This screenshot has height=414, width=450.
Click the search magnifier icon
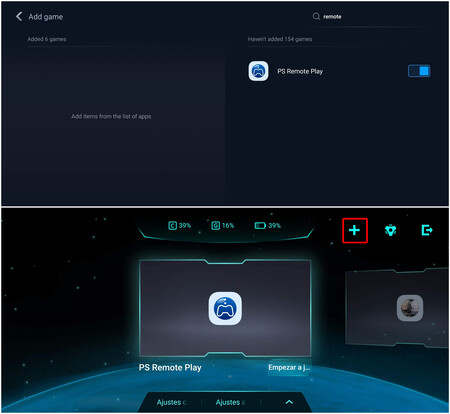coord(316,16)
